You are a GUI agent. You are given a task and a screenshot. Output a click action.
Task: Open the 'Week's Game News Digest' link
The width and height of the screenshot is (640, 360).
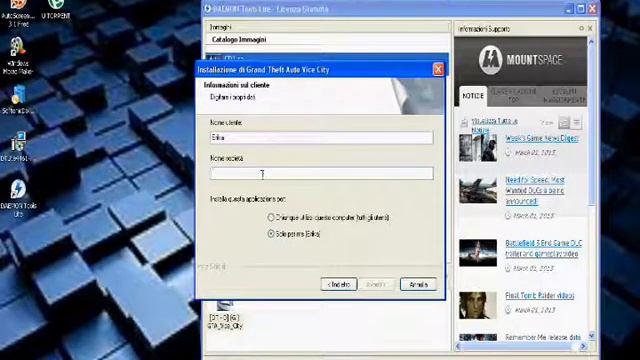pyautogui.click(x=541, y=138)
